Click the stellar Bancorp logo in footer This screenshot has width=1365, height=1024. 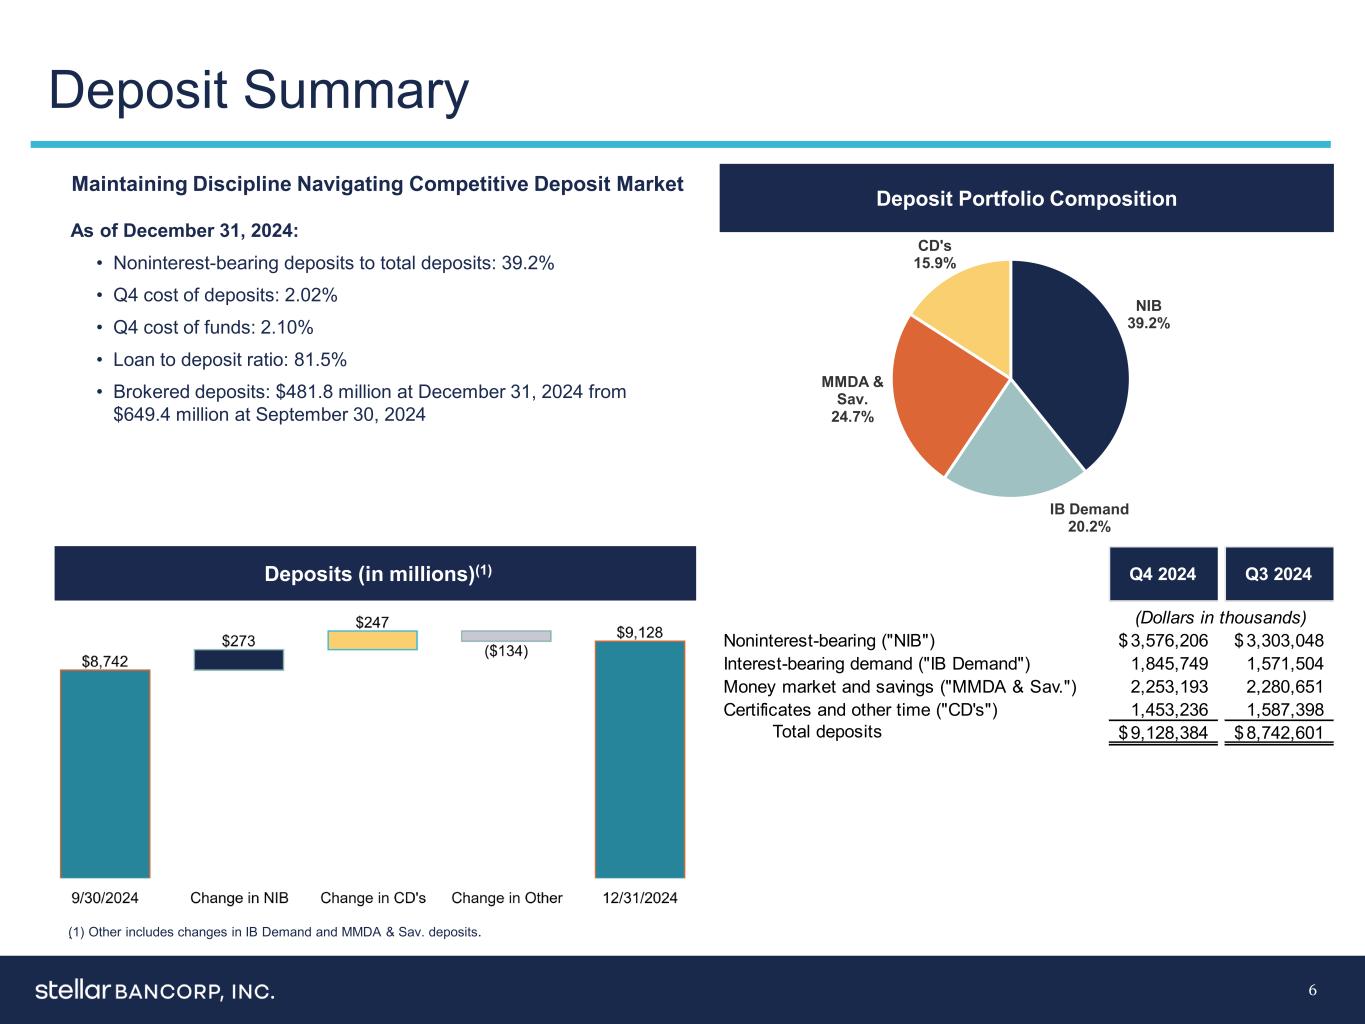[x=155, y=991]
